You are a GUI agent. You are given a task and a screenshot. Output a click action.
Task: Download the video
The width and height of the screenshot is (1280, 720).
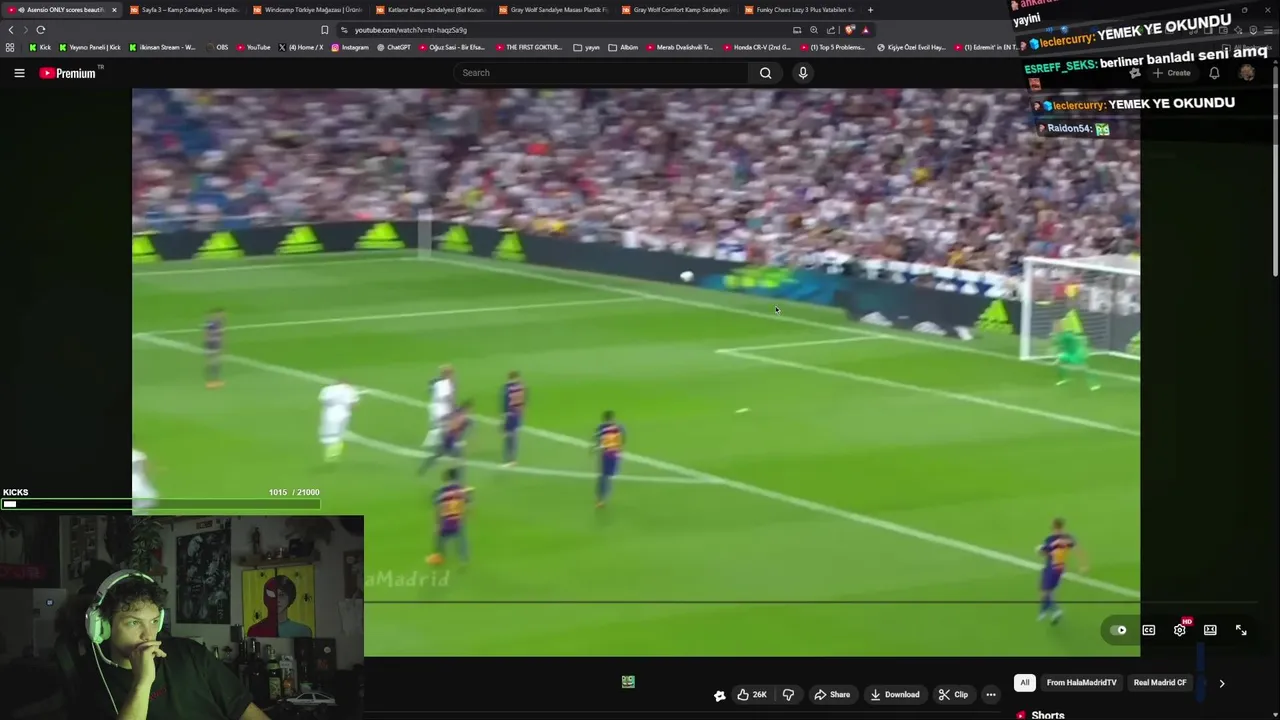[895, 695]
